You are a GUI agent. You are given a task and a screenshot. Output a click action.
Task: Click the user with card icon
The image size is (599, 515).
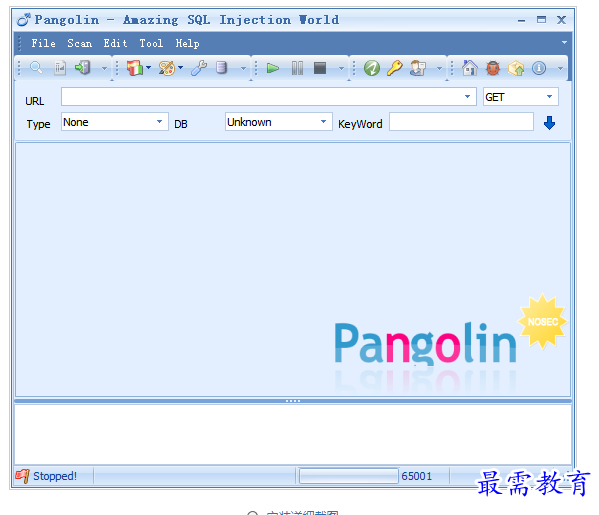coord(418,68)
